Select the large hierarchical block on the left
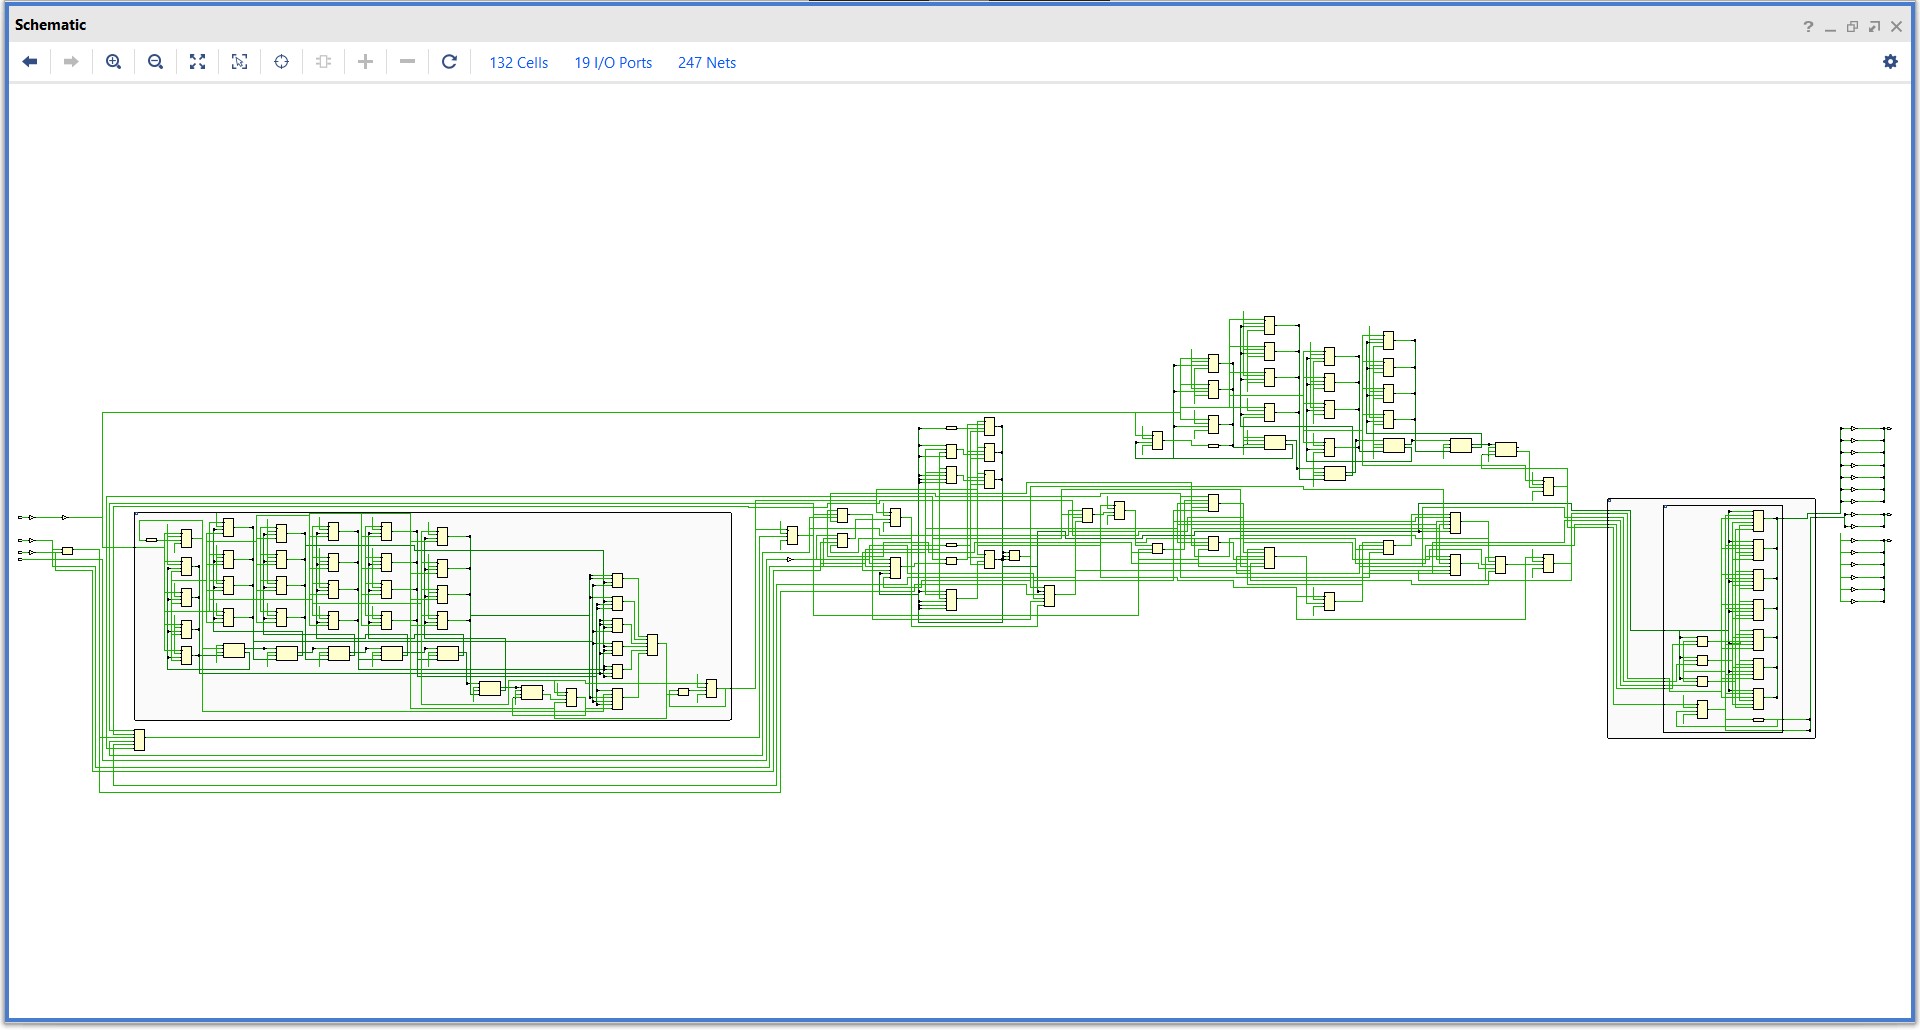The height and width of the screenshot is (1030, 1920). pos(433,616)
